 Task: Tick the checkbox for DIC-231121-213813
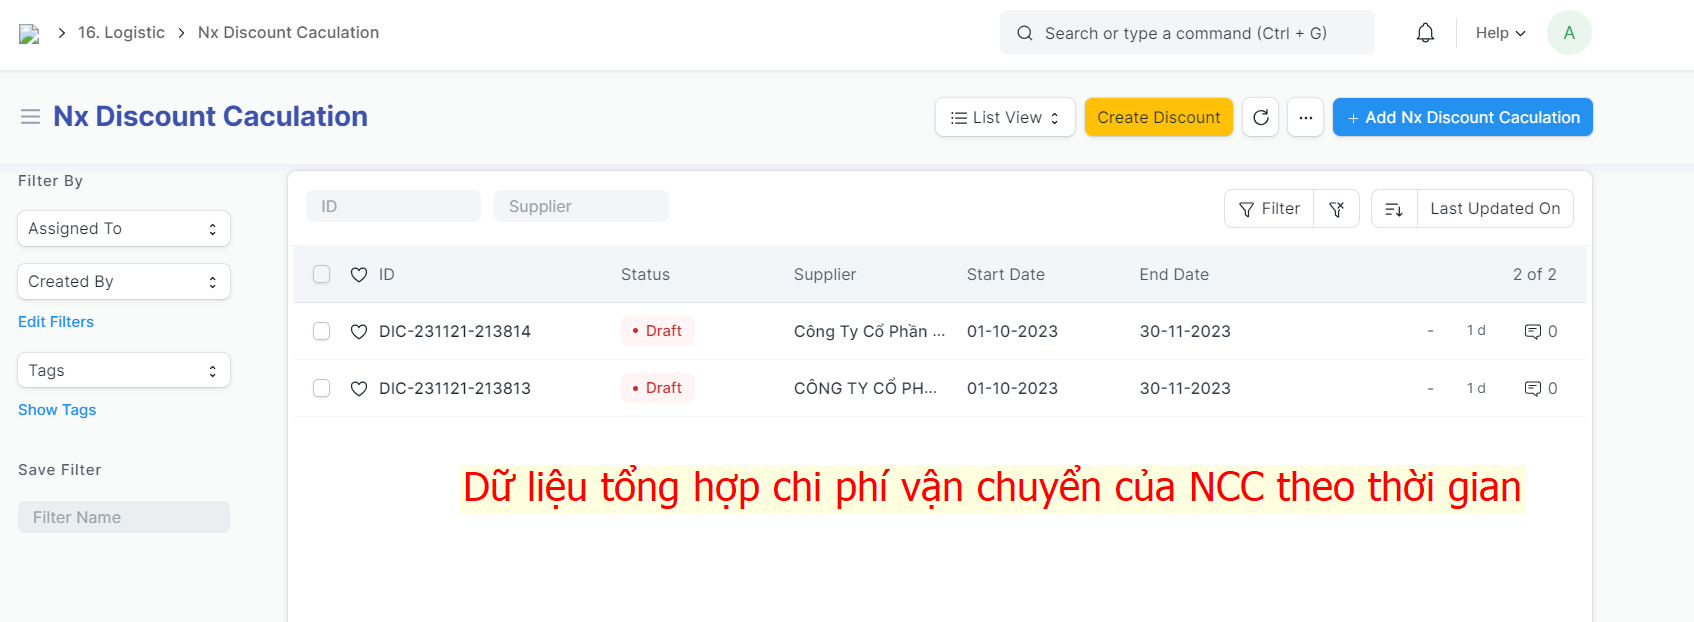321,388
